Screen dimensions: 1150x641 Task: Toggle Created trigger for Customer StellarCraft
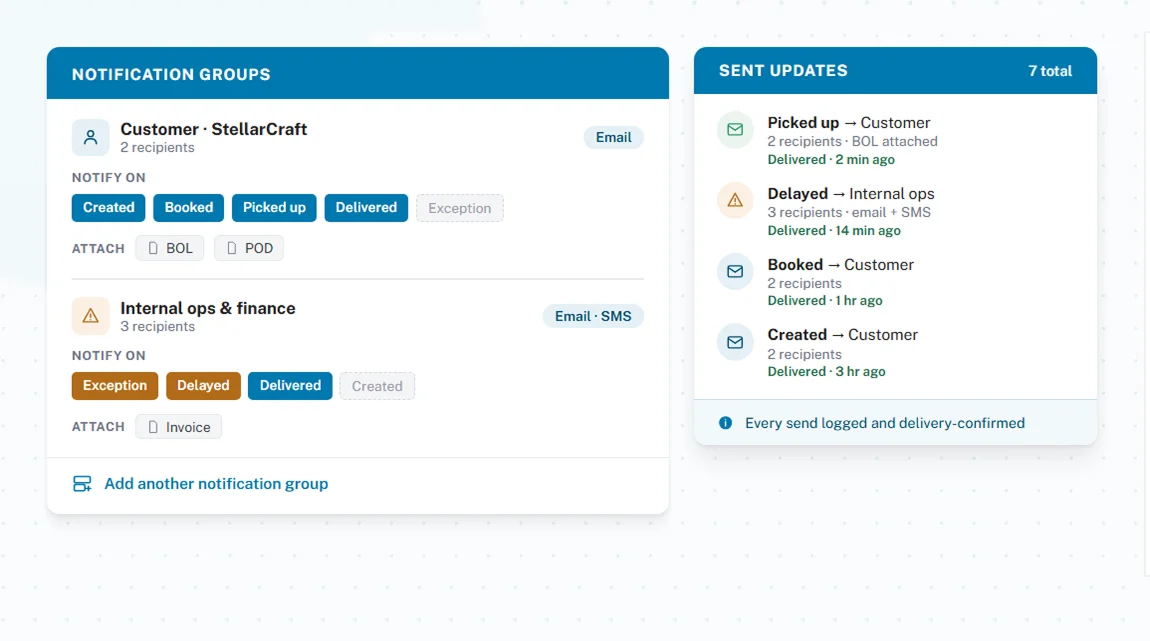coord(109,208)
